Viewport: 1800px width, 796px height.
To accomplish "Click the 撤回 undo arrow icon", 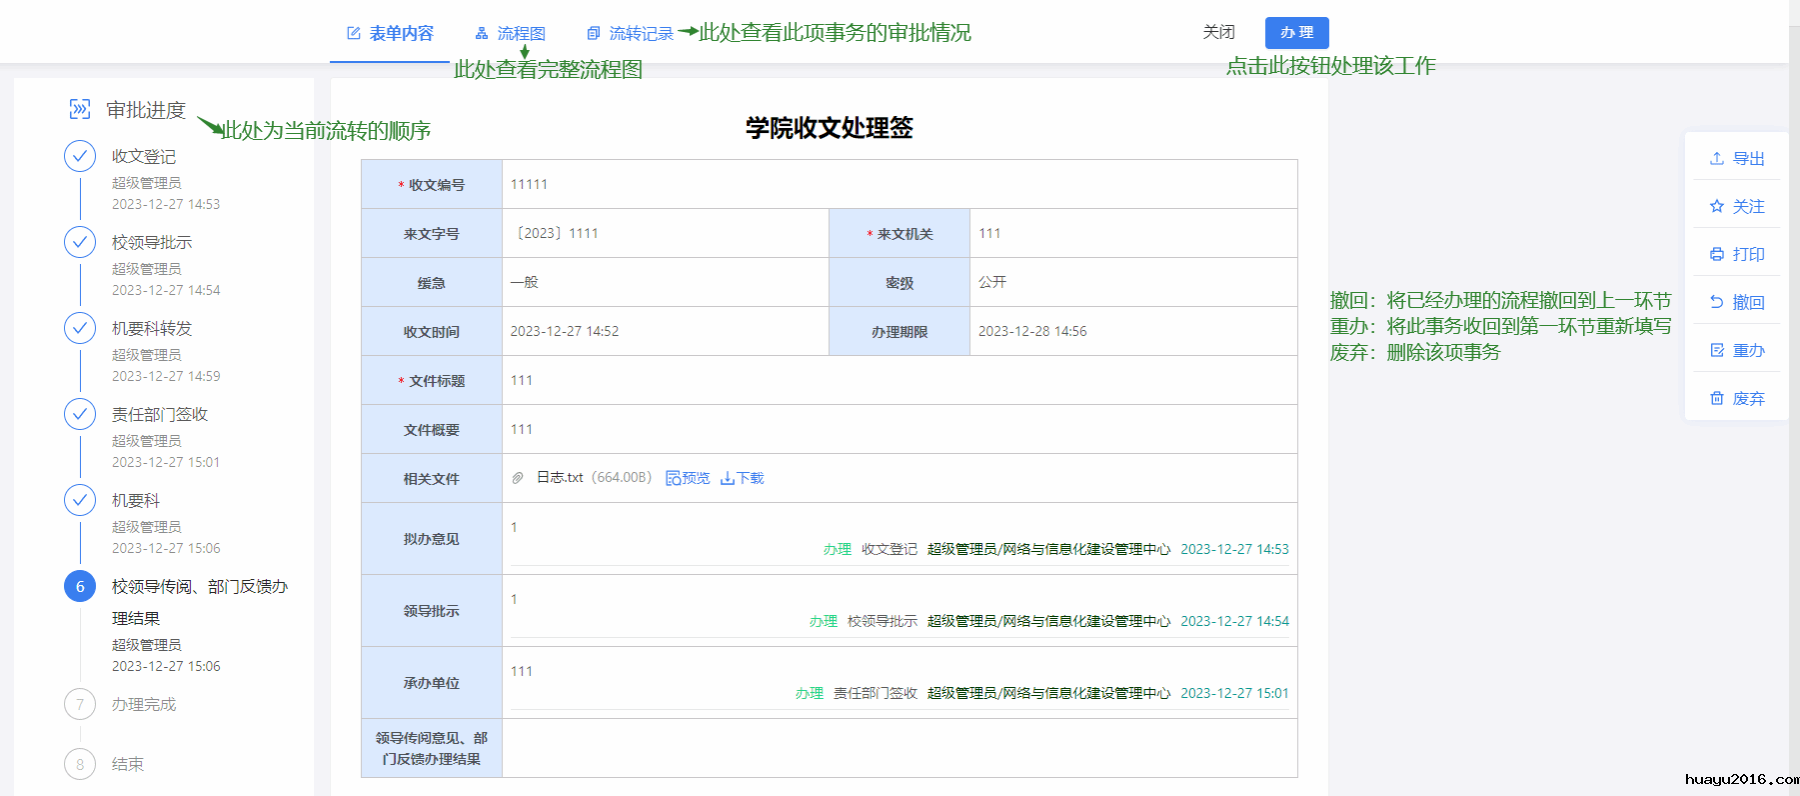I will pyautogui.click(x=1716, y=302).
